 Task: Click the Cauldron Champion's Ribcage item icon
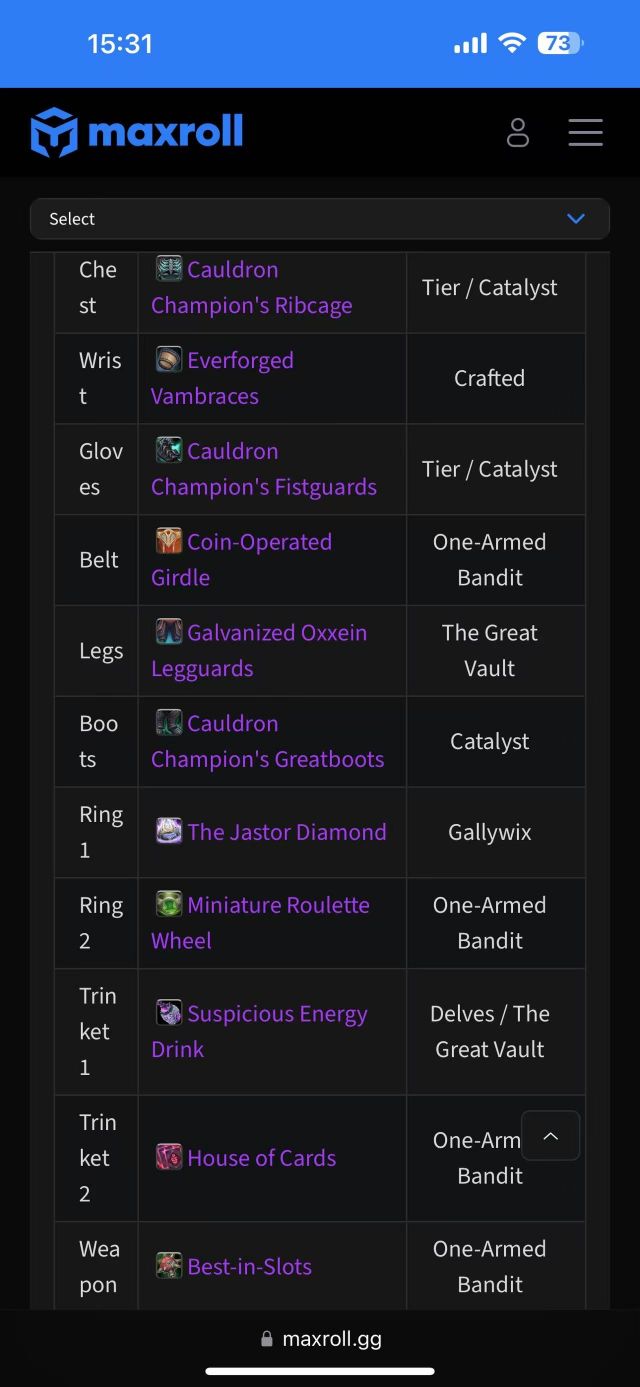(x=169, y=269)
